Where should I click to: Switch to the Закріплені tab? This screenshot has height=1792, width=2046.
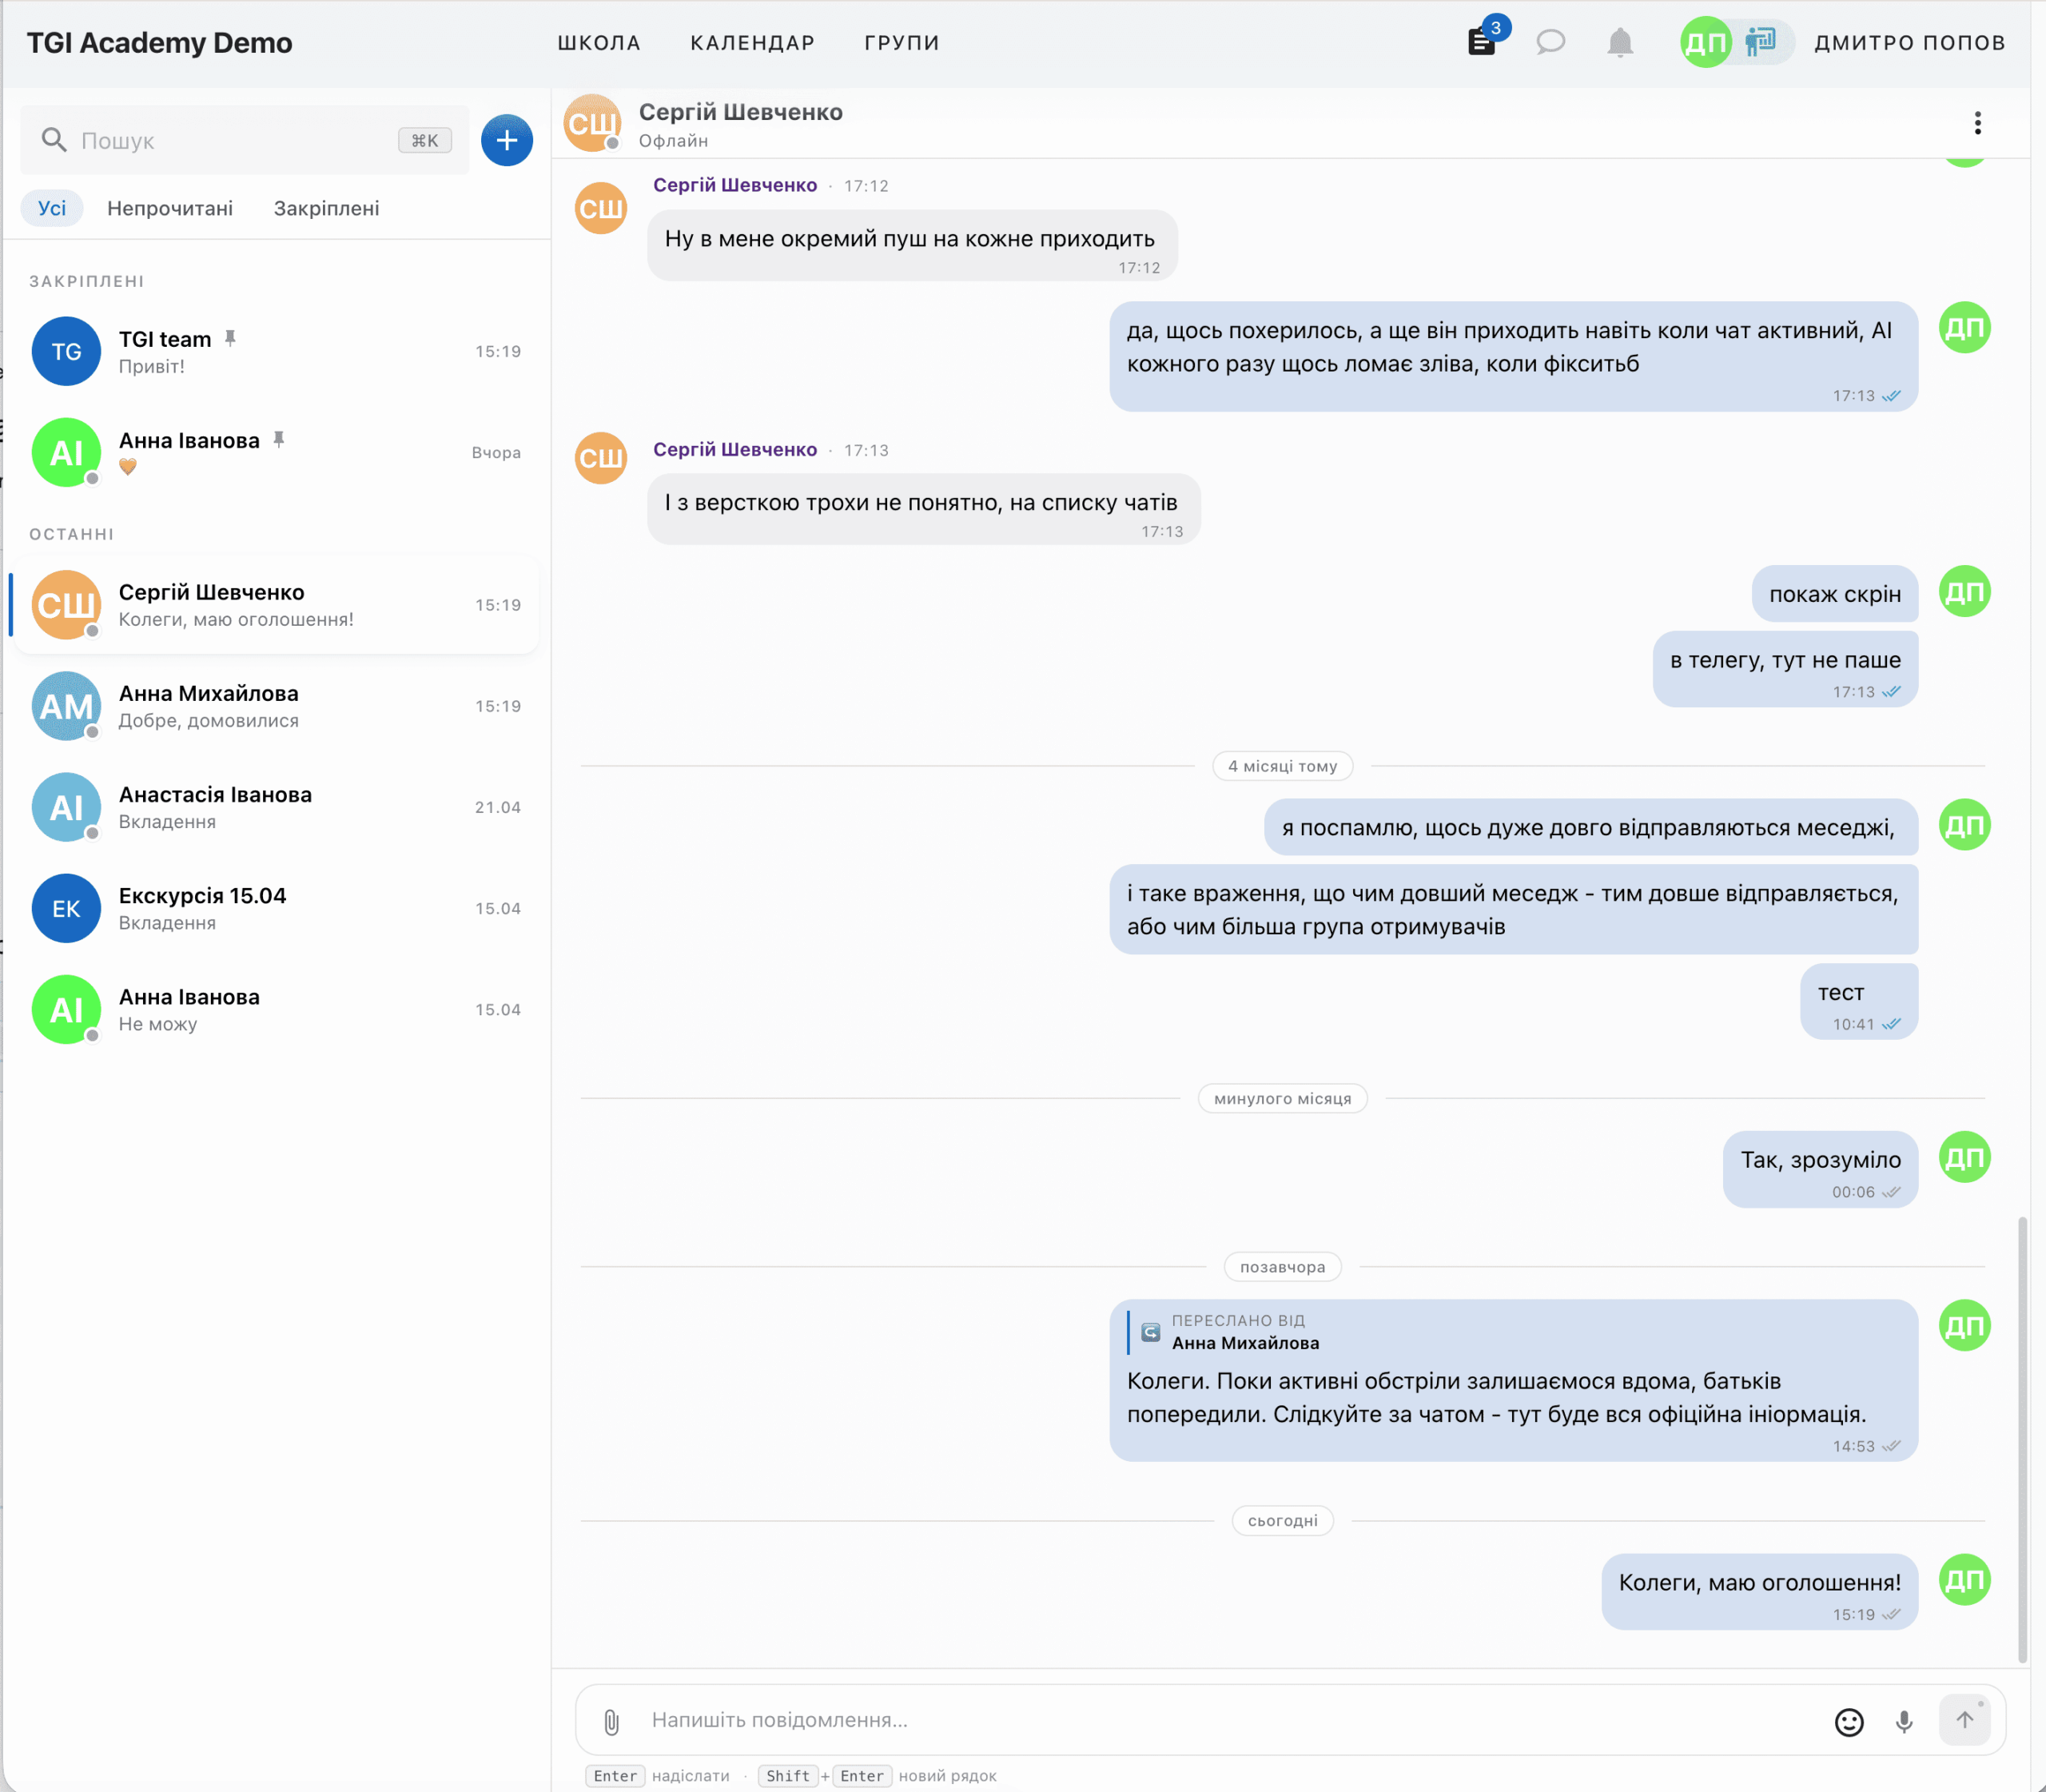(326, 208)
